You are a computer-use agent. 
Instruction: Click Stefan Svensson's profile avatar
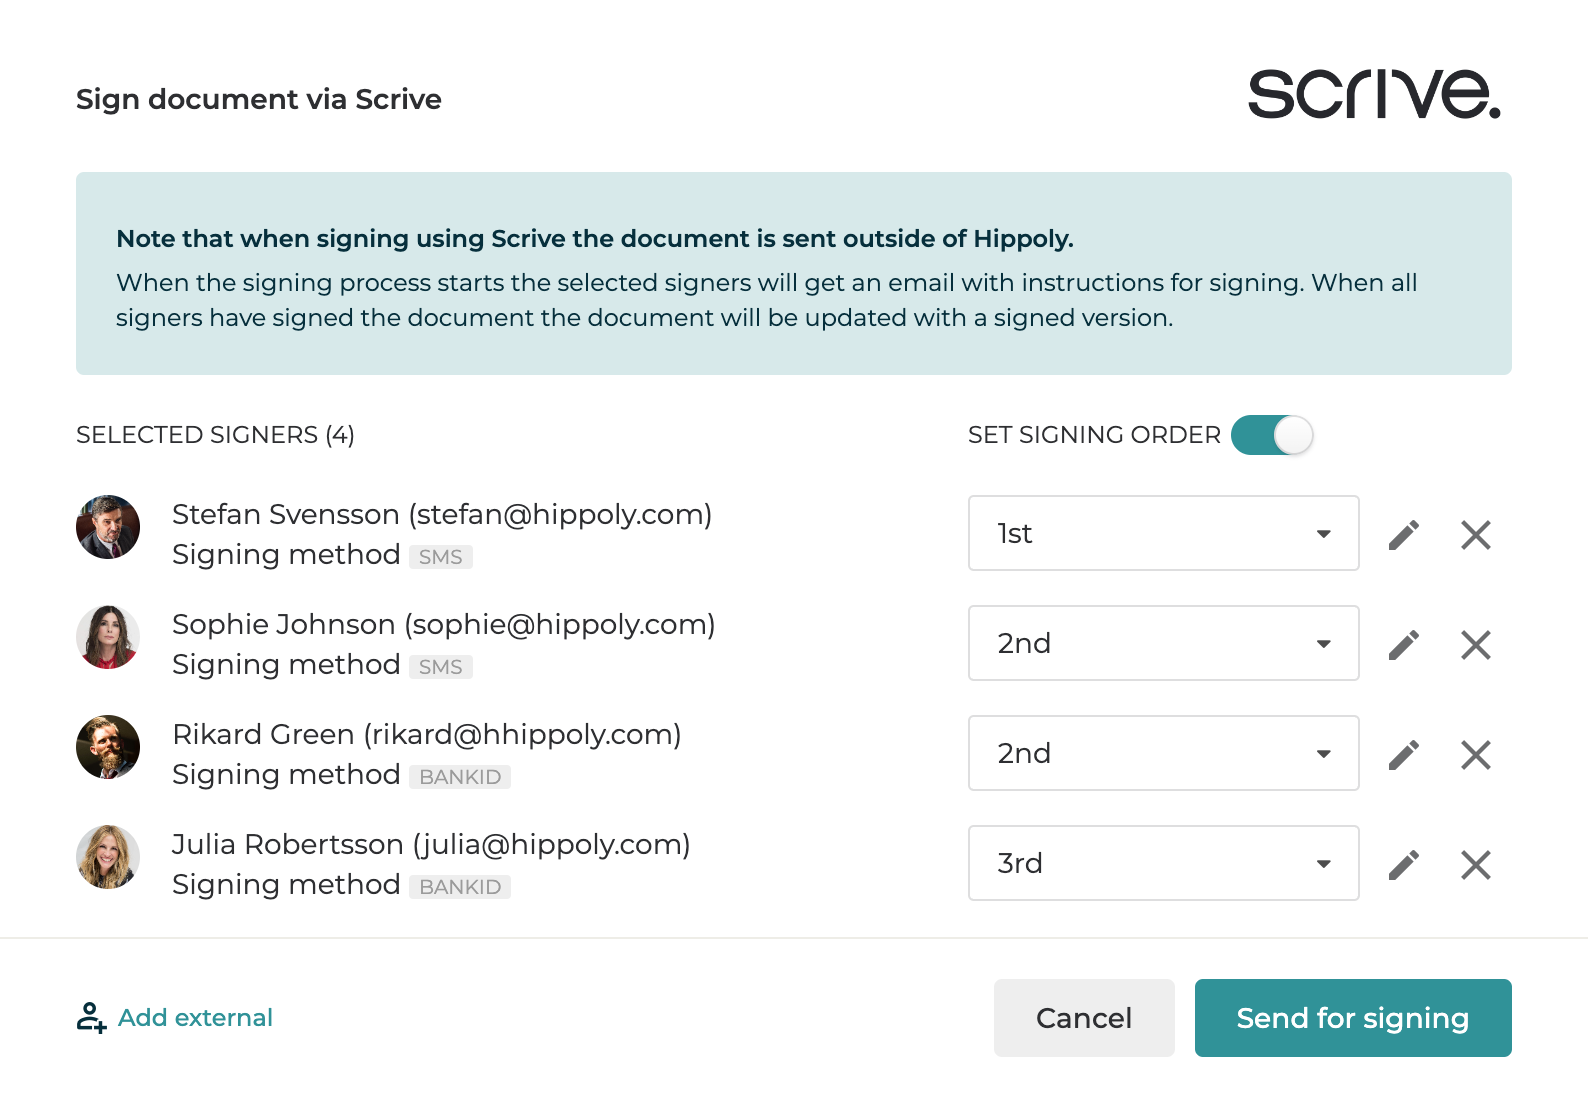tap(108, 527)
